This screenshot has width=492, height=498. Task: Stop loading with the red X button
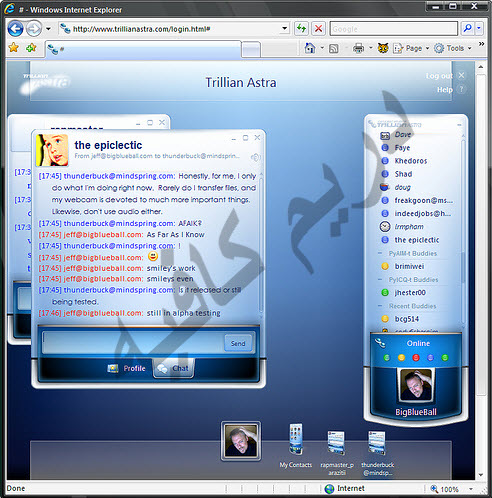[x=318, y=29]
